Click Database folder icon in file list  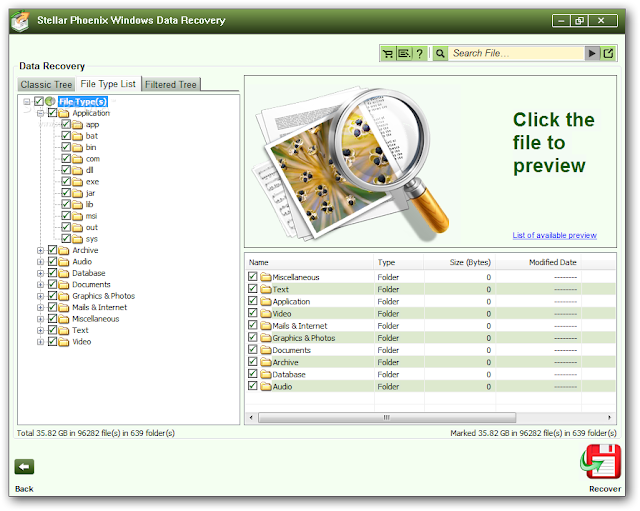[266, 374]
